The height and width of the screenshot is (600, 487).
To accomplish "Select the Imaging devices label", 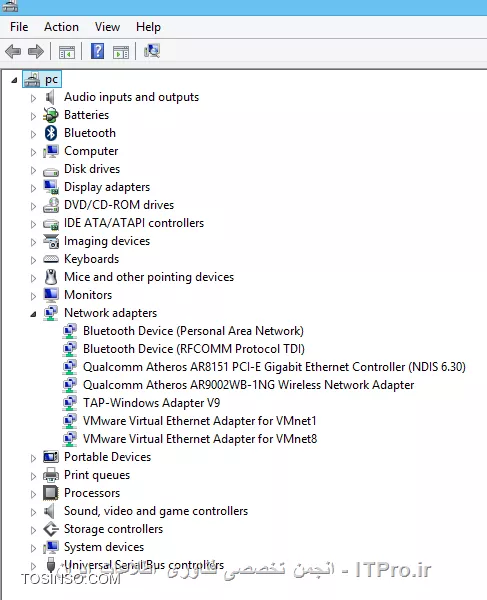I will [107, 241].
